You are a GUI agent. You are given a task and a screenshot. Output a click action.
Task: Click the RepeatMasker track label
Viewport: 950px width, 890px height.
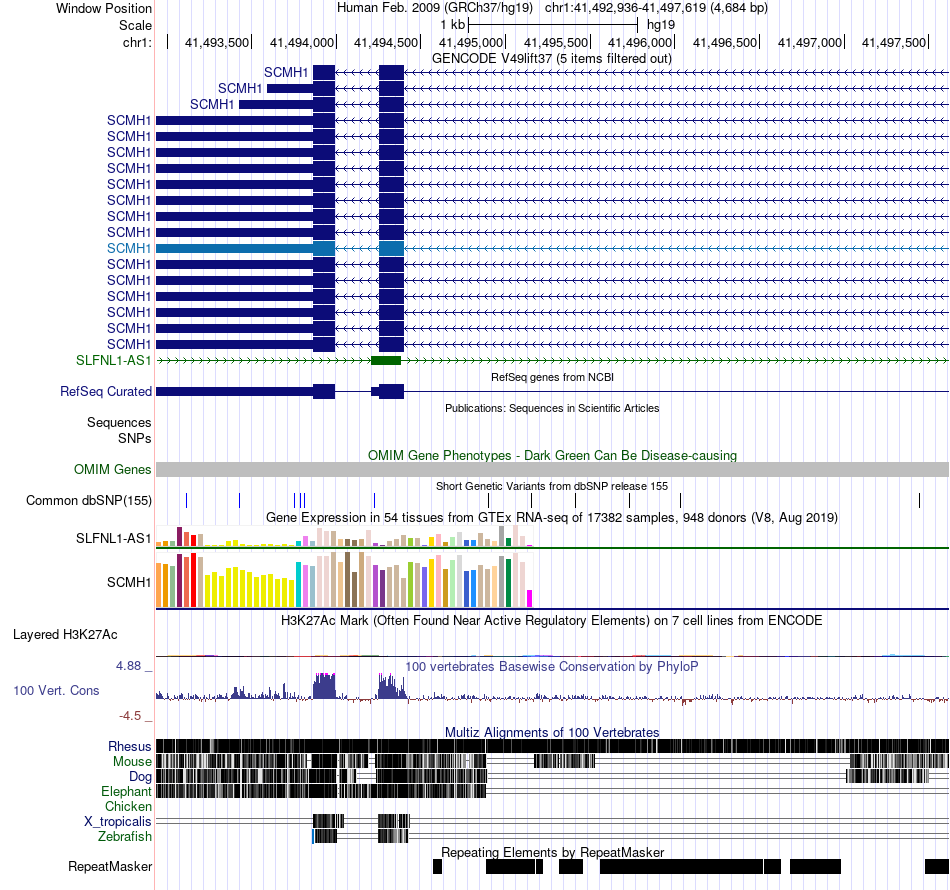pos(110,866)
